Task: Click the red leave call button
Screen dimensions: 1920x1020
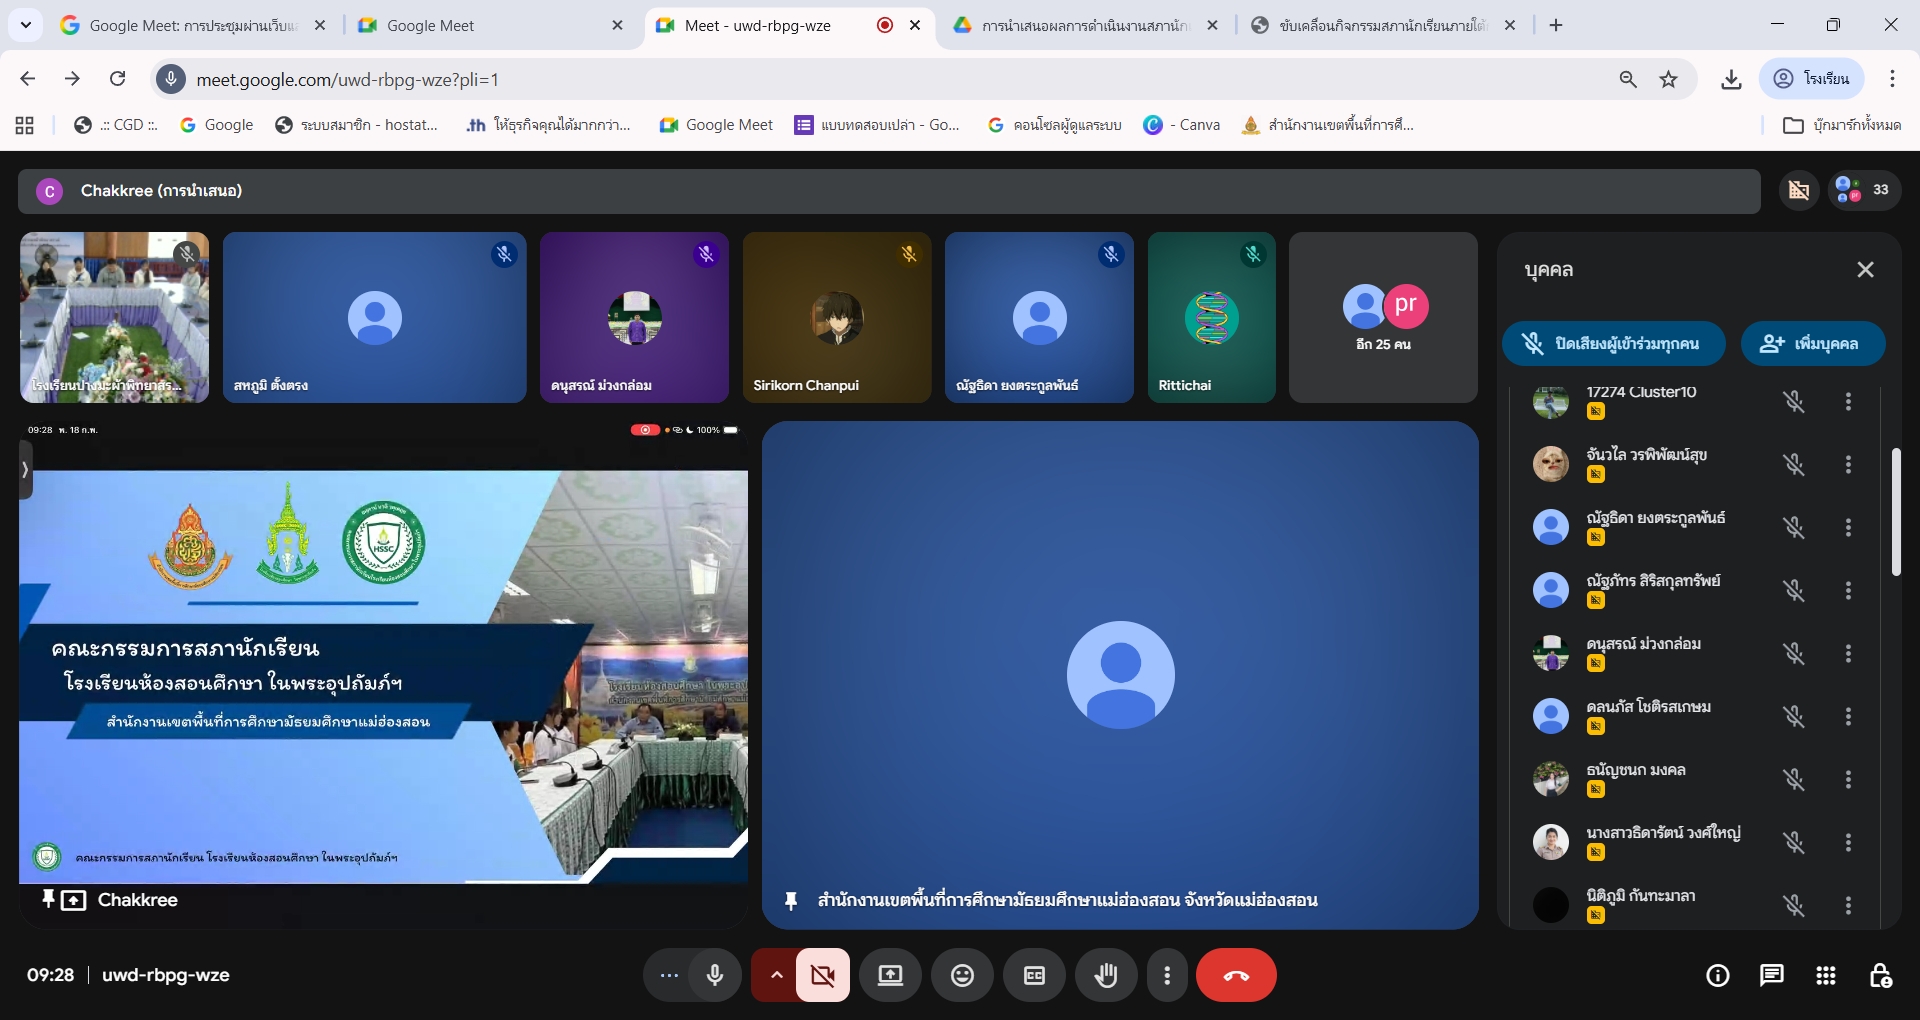Action: point(1236,975)
